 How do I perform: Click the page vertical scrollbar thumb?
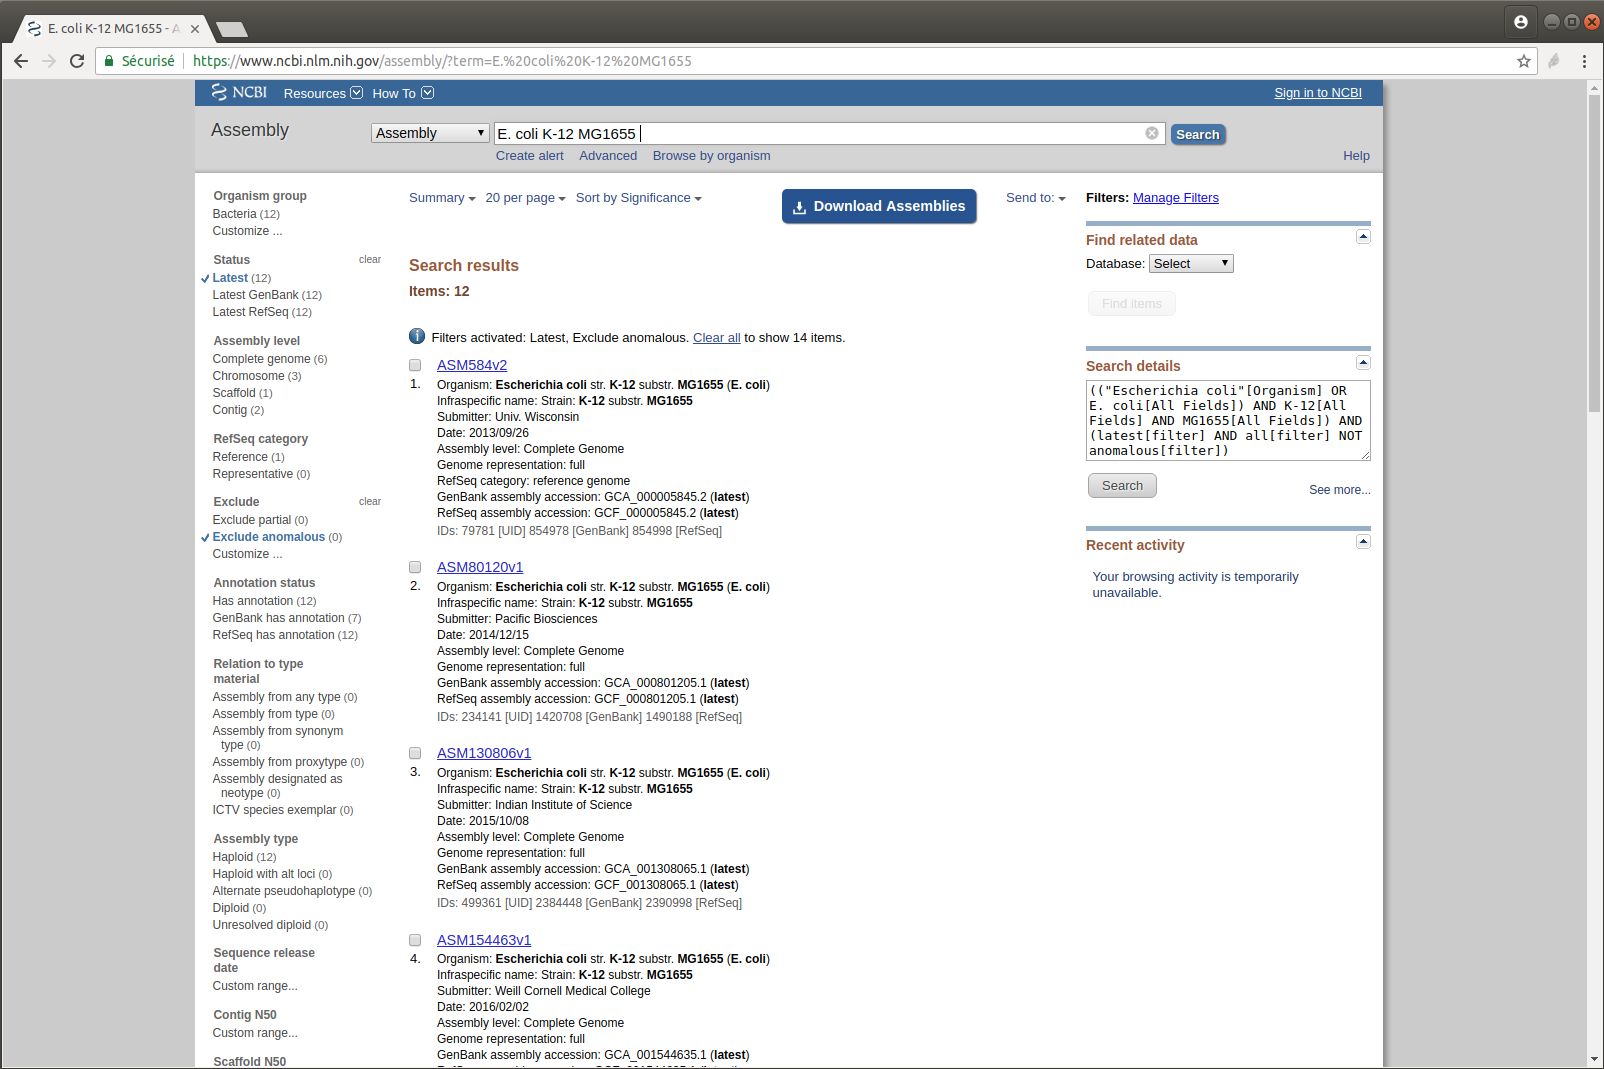(1594, 252)
